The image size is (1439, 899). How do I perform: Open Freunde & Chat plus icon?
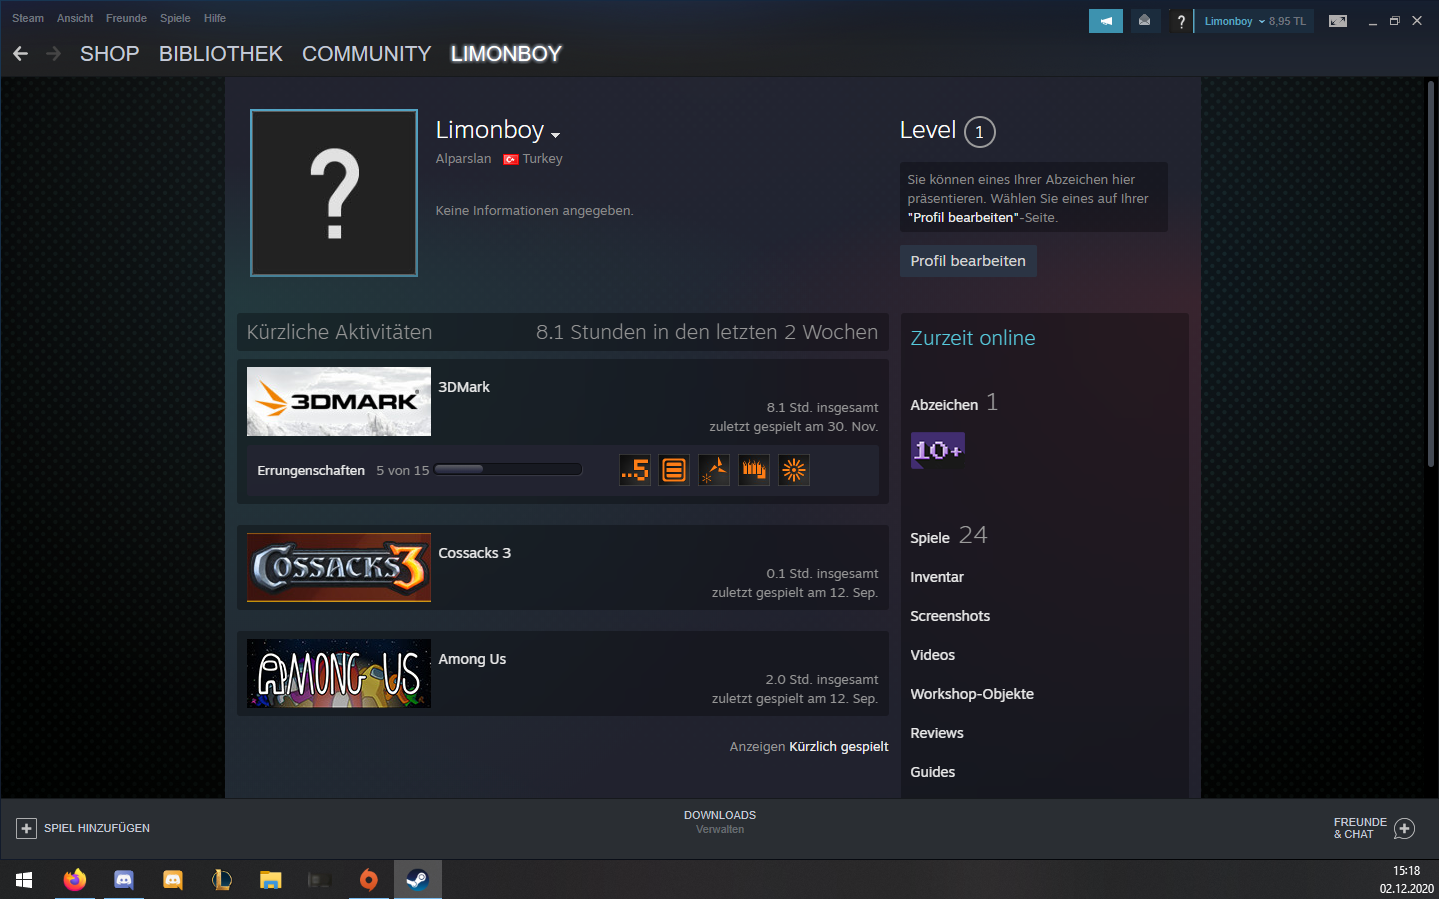click(x=1404, y=828)
